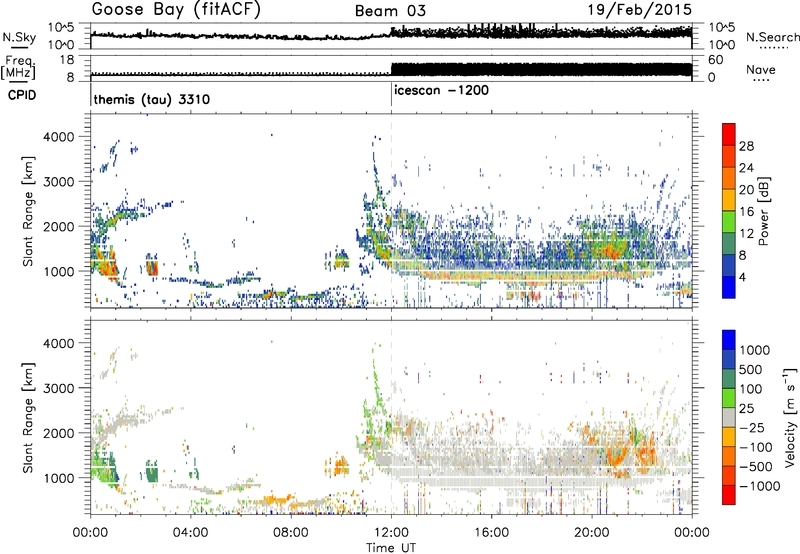Click the "4" Power colorbar value
This screenshot has height=554, width=800.
[x=742, y=278]
